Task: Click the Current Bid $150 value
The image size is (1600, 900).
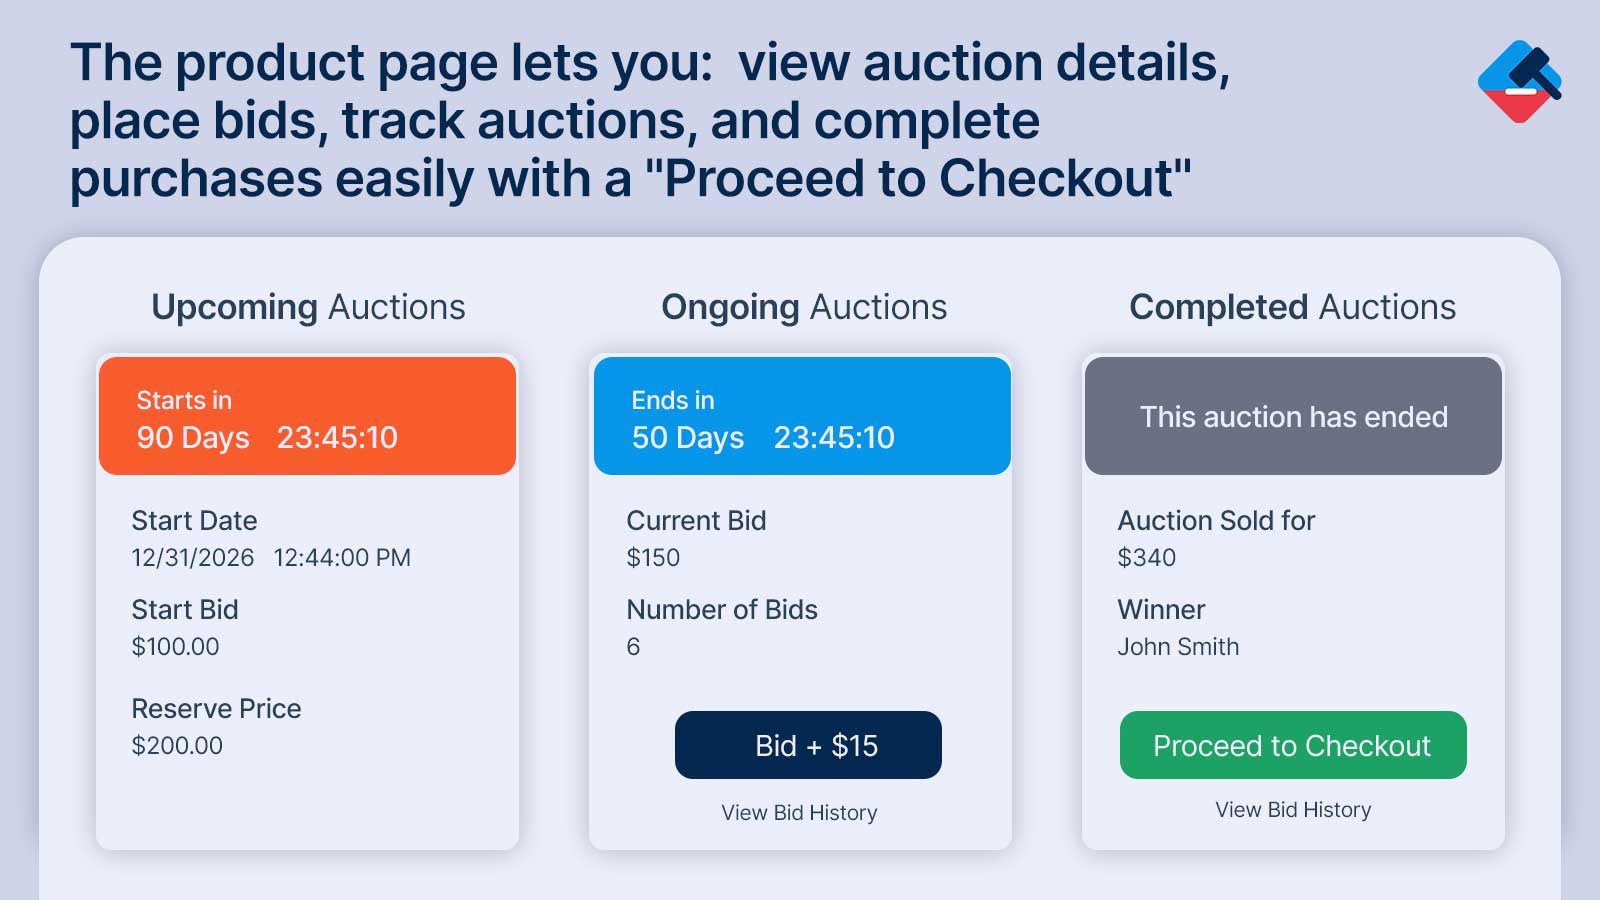Action: [x=653, y=558]
